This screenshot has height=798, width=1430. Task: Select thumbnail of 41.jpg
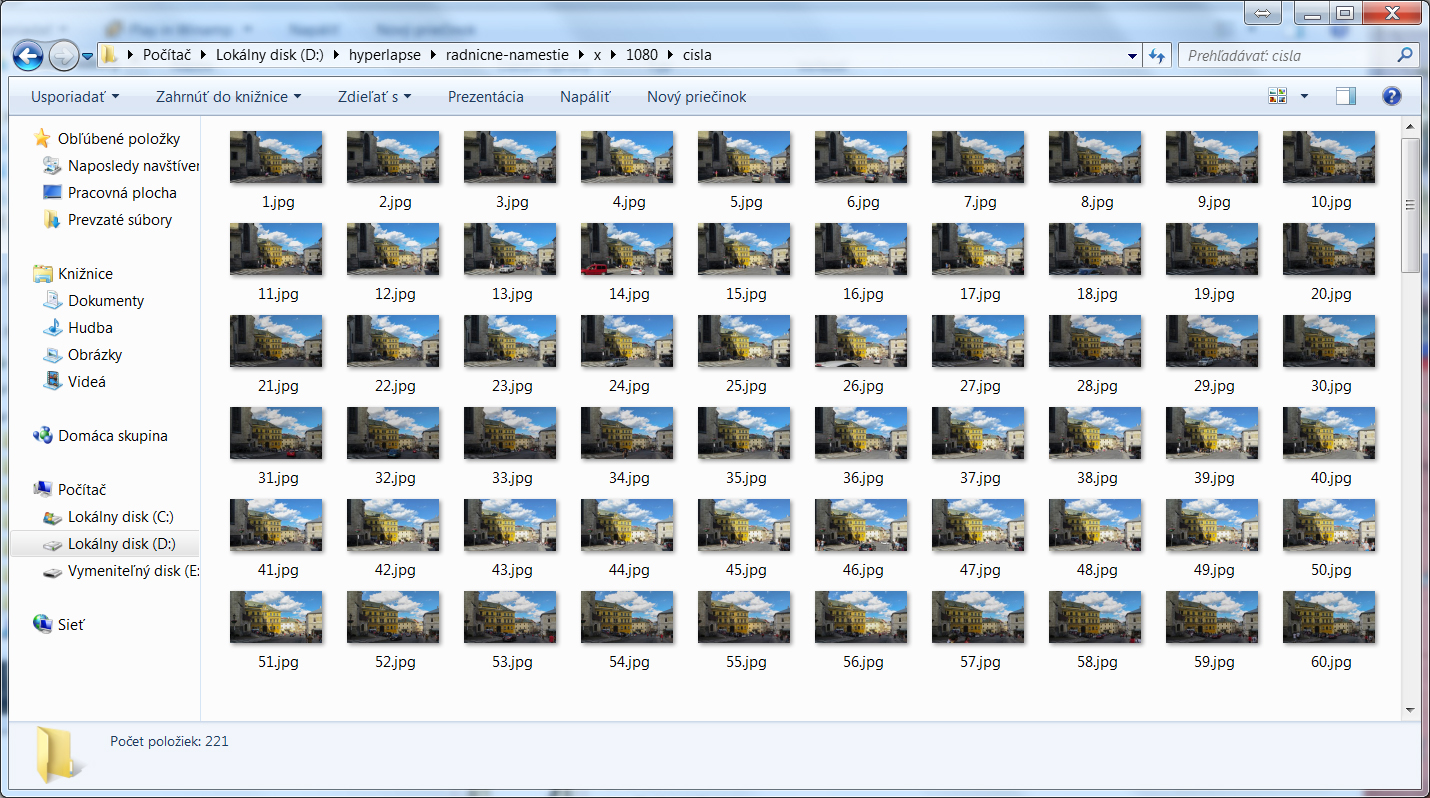(276, 525)
